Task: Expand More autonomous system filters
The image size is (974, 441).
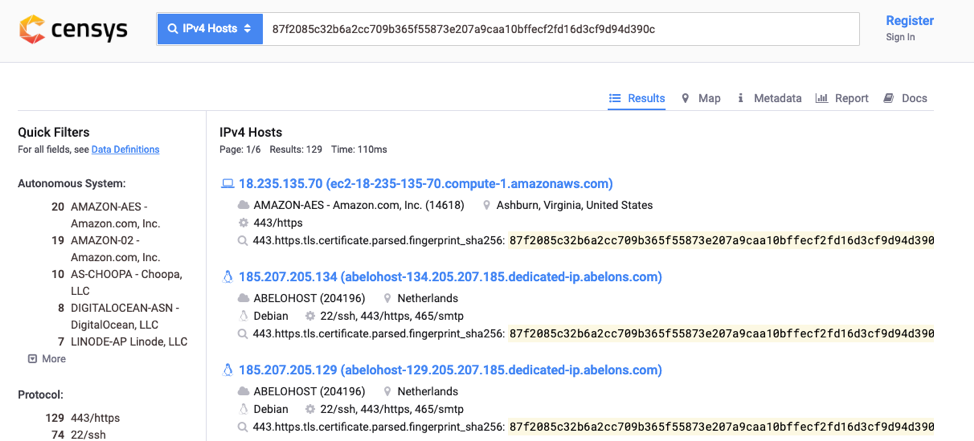Action: point(47,359)
